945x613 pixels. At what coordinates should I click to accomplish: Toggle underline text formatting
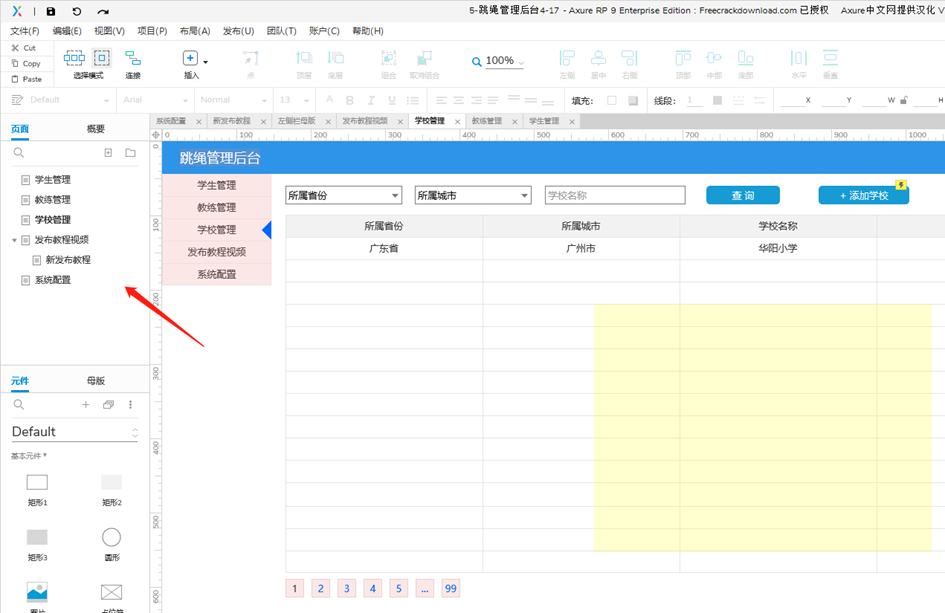tap(392, 100)
